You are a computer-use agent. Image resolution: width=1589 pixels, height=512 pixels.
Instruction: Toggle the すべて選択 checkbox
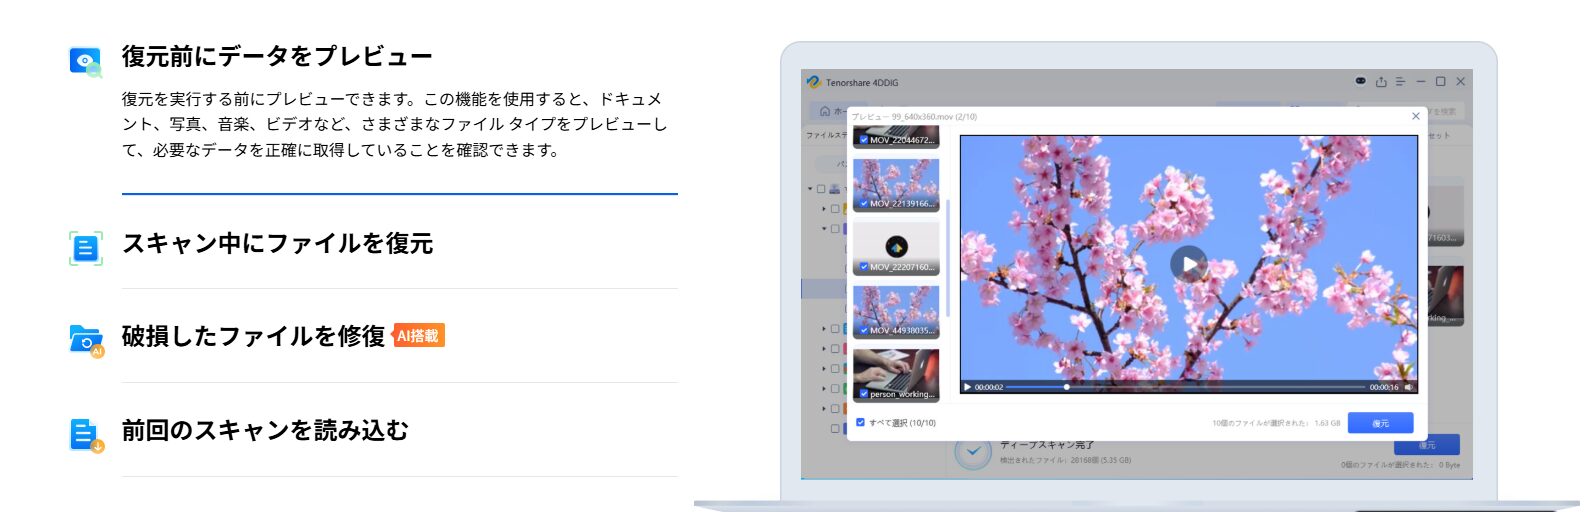coord(861,423)
